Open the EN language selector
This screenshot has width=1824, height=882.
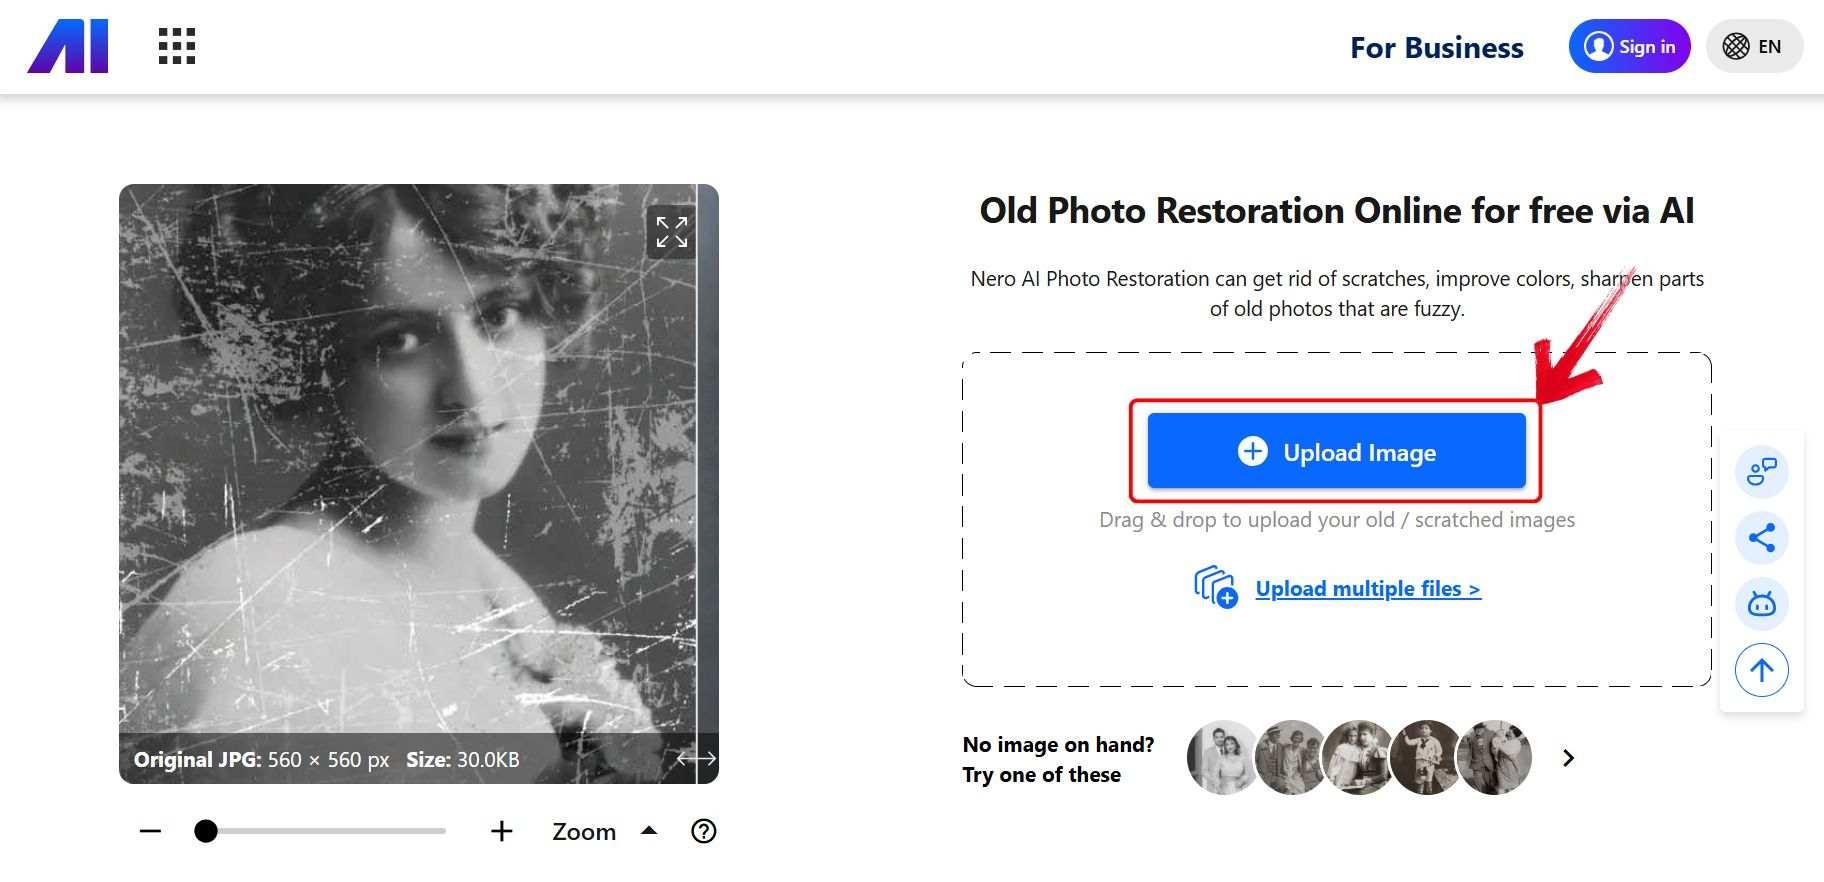pos(1753,47)
